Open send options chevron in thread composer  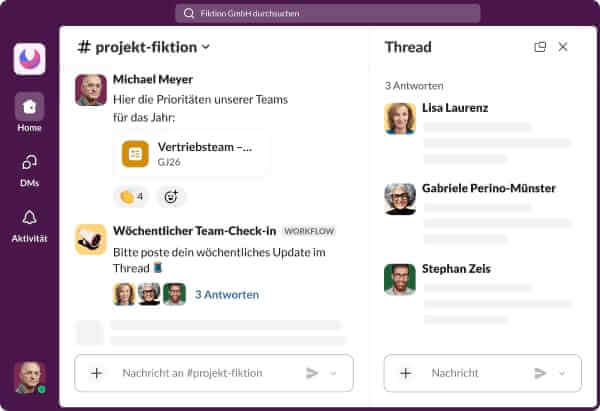pyautogui.click(x=562, y=373)
